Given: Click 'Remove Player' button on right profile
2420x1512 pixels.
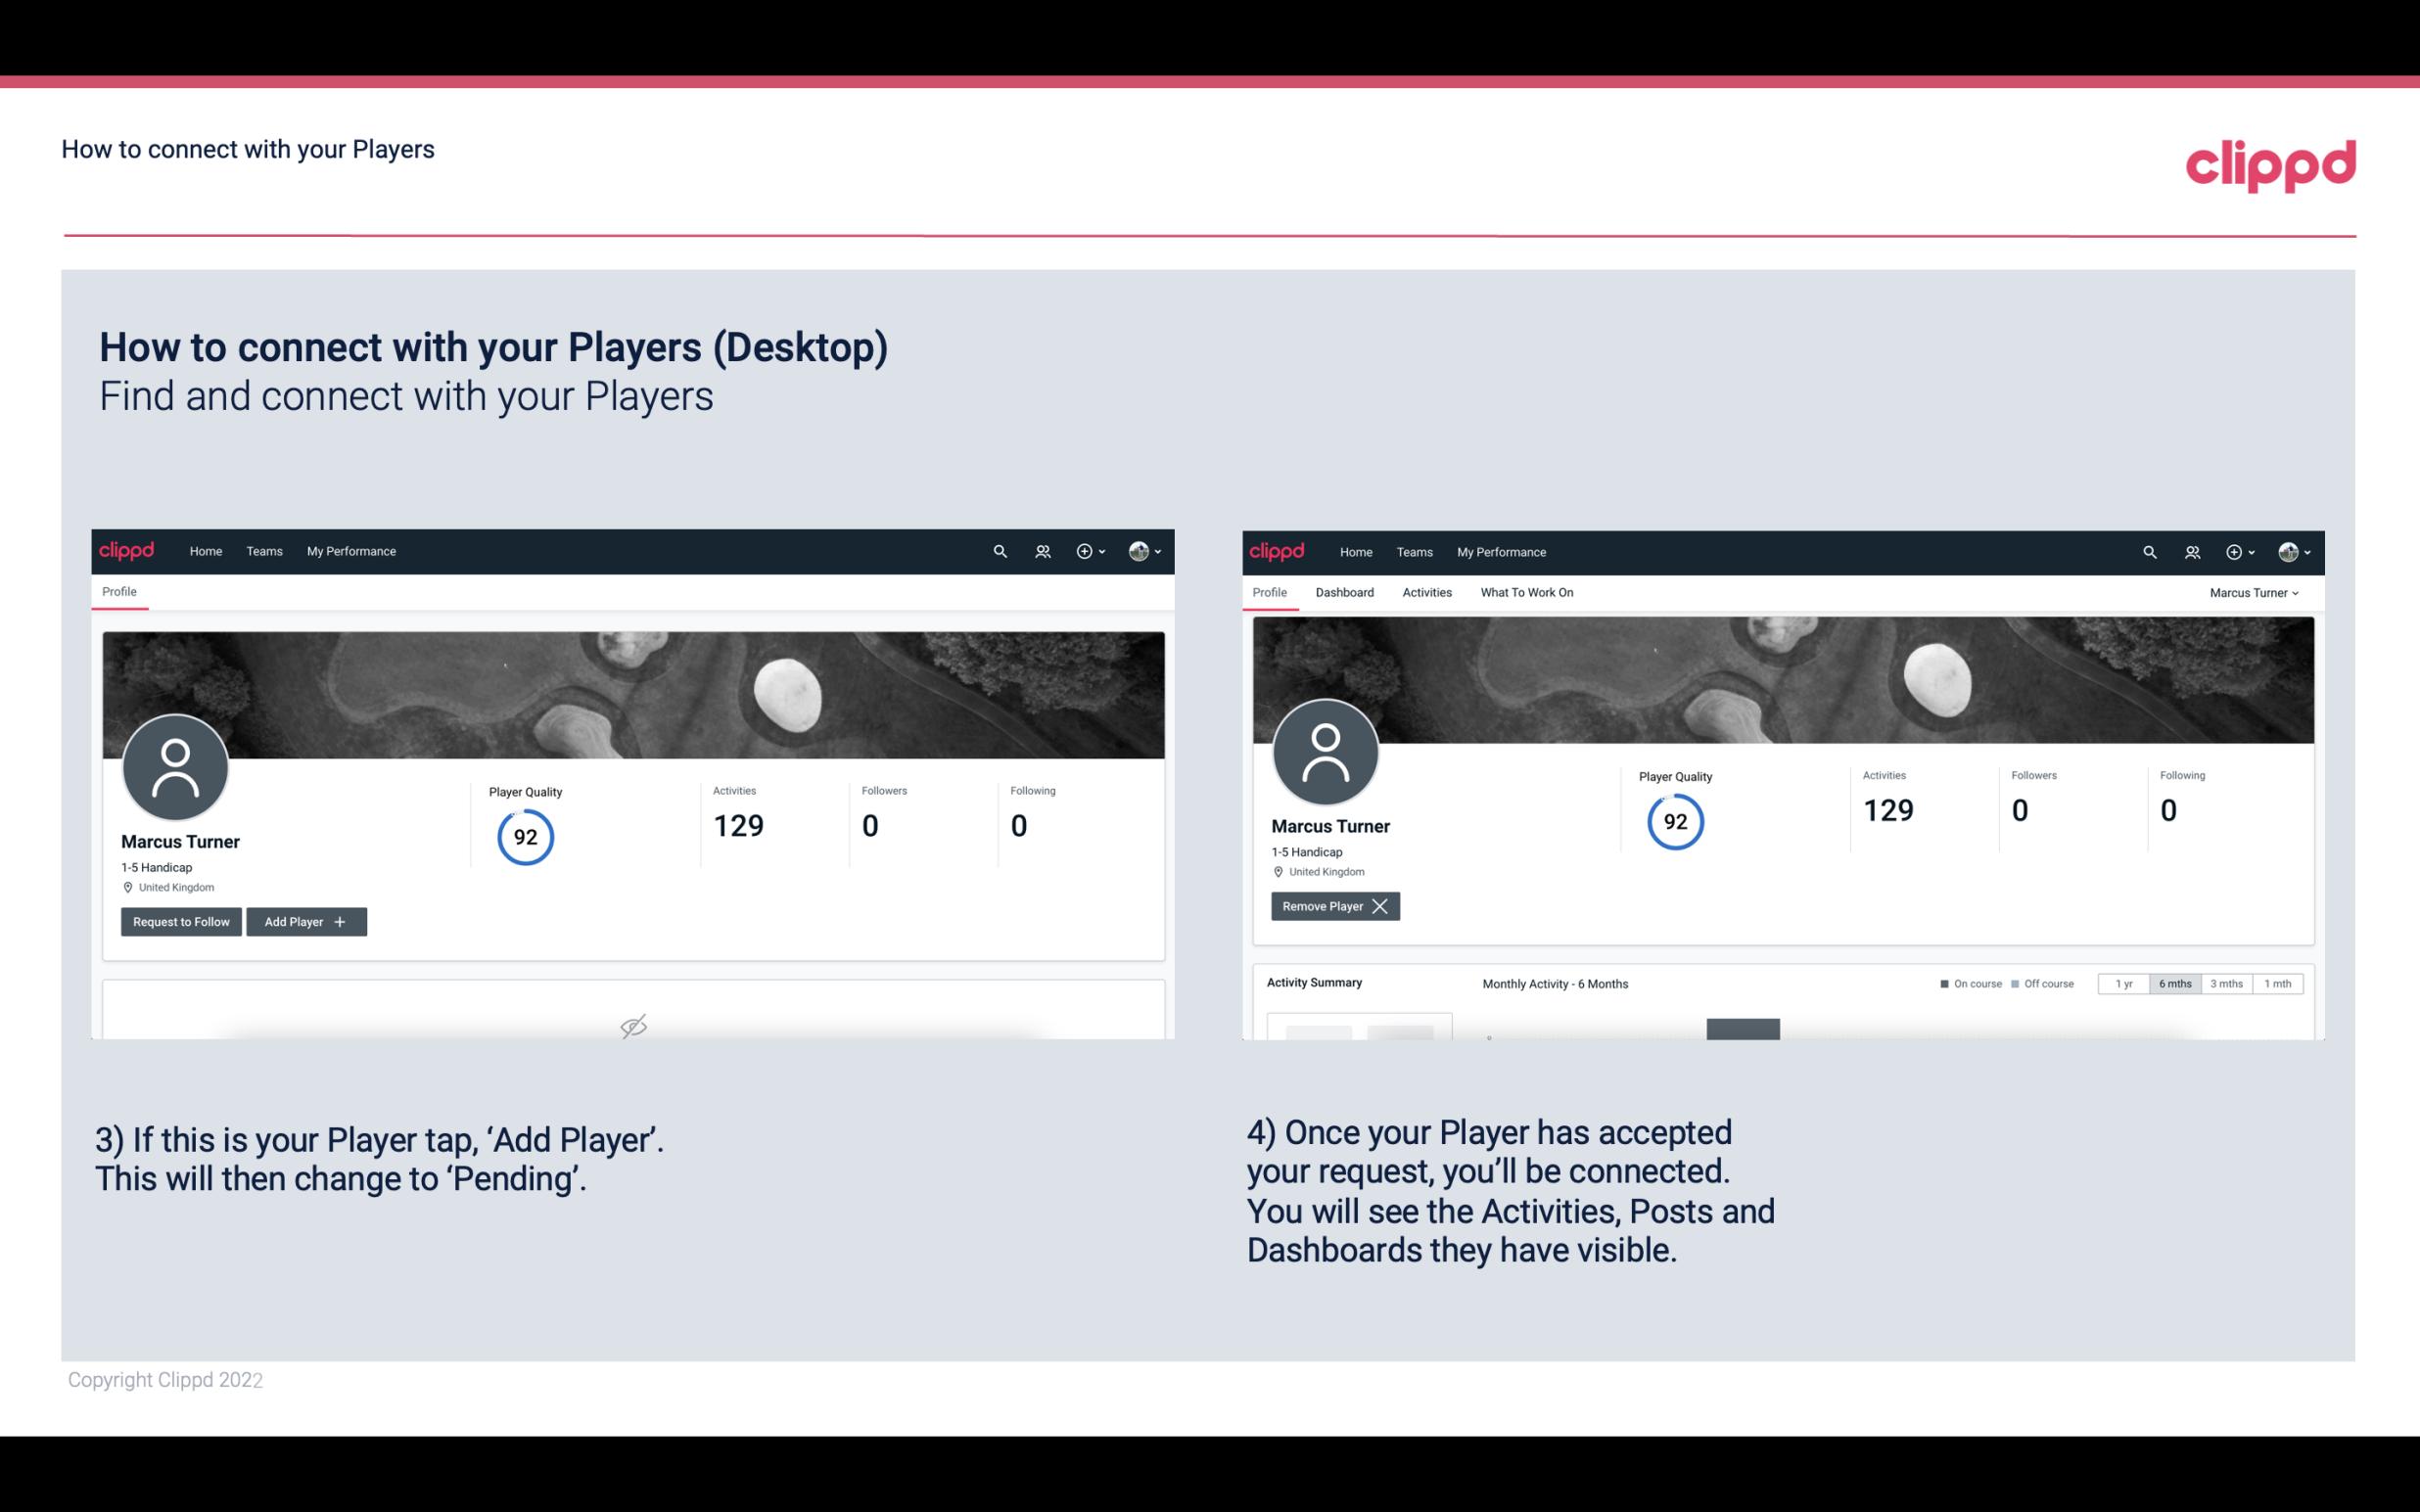Looking at the screenshot, I should click(x=1332, y=904).
